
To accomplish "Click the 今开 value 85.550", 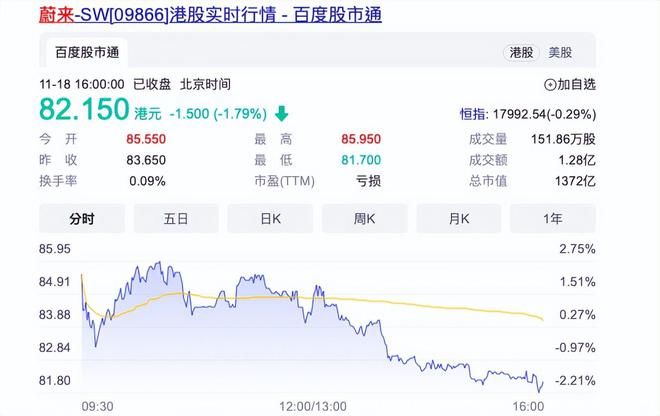I will [x=146, y=139].
